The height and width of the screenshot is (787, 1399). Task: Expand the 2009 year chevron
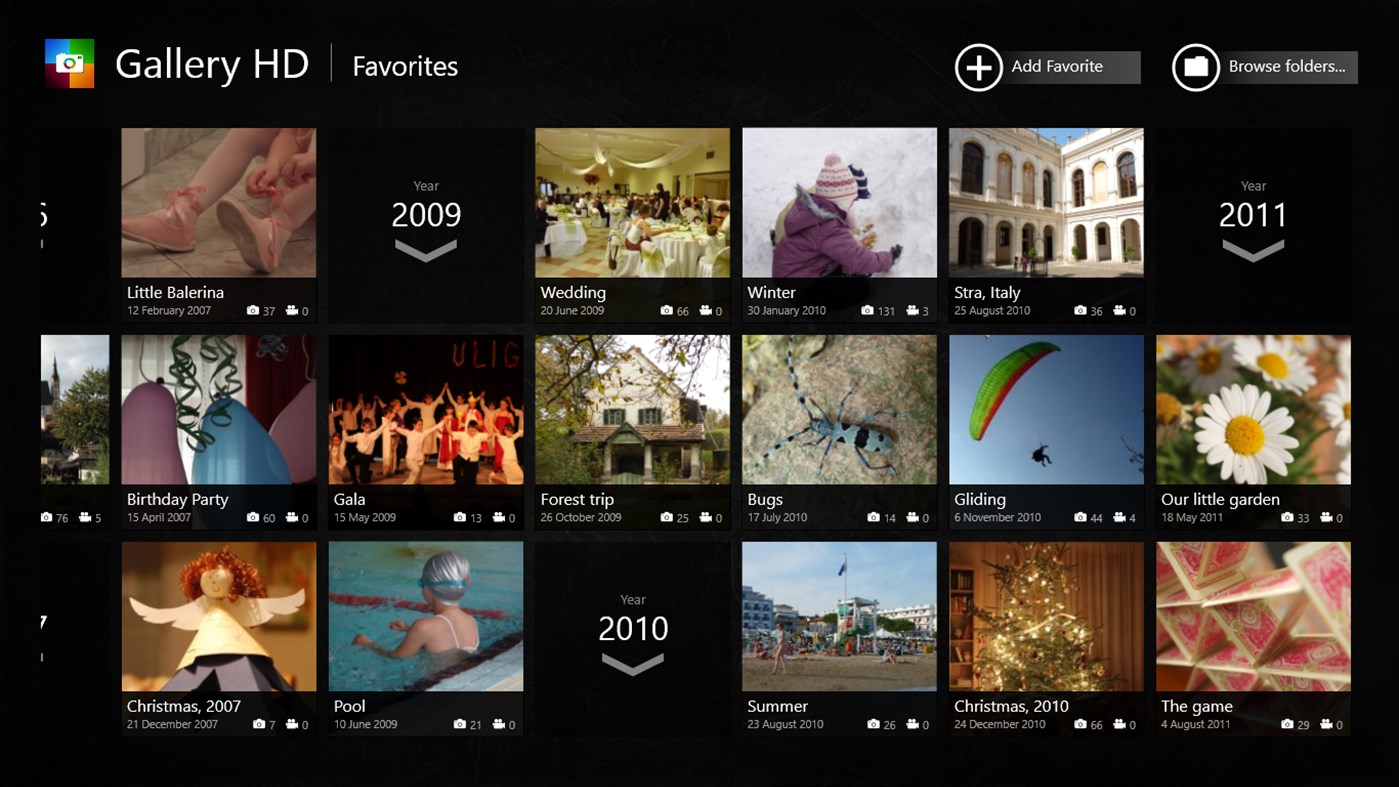[x=426, y=250]
